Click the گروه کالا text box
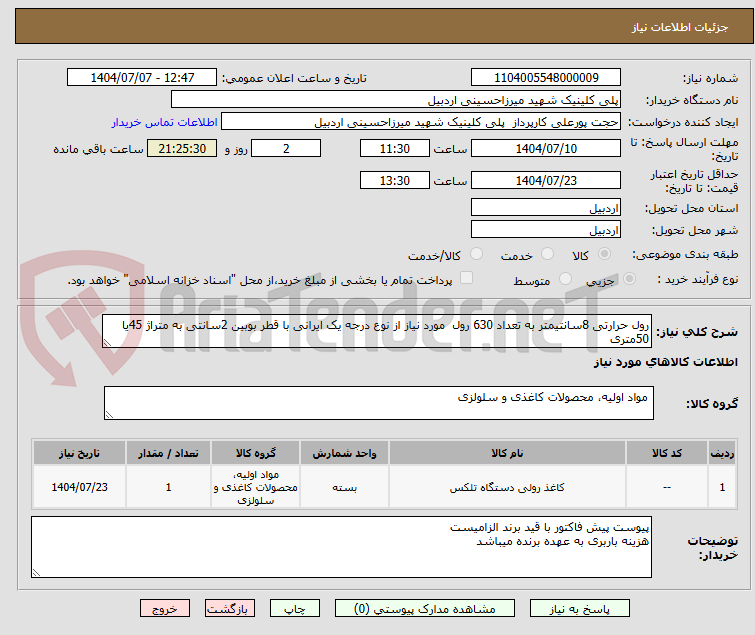Viewport: 755px width, 635px height. [x=379, y=403]
